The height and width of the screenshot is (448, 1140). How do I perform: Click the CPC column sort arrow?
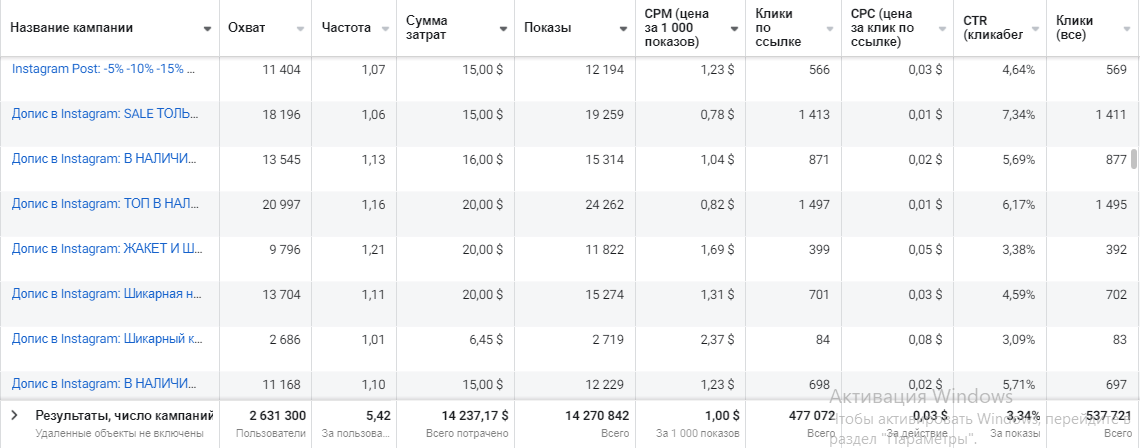pos(941,29)
